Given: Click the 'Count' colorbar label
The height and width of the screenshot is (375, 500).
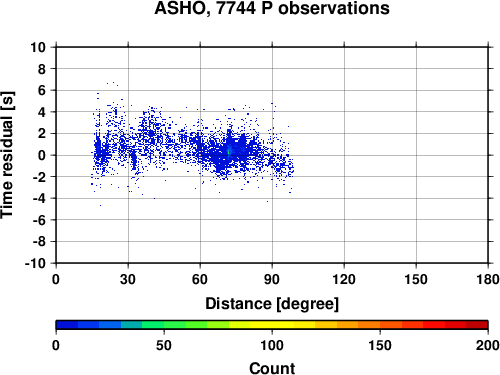Looking at the screenshot, I should [272, 368].
